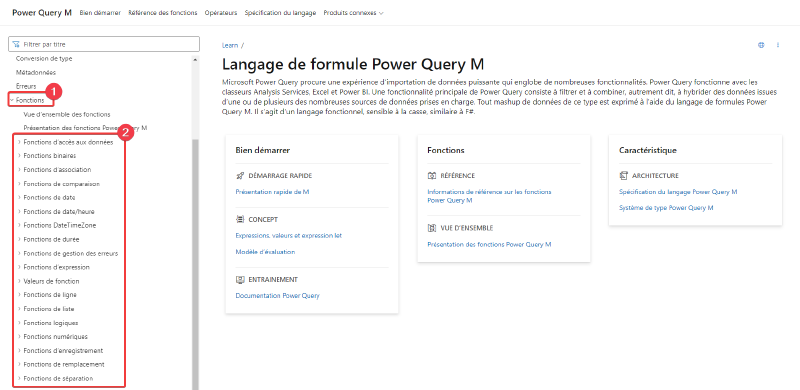The image size is (800, 390).
Task: Open Vue d'ensemble des fonctions
Action: coord(67,114)
